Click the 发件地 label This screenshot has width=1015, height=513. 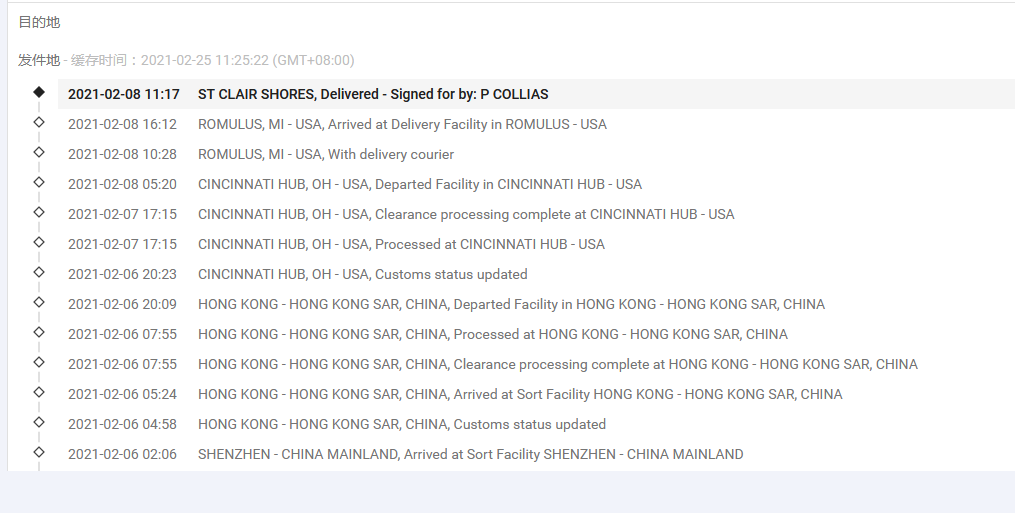pos(39,60)
